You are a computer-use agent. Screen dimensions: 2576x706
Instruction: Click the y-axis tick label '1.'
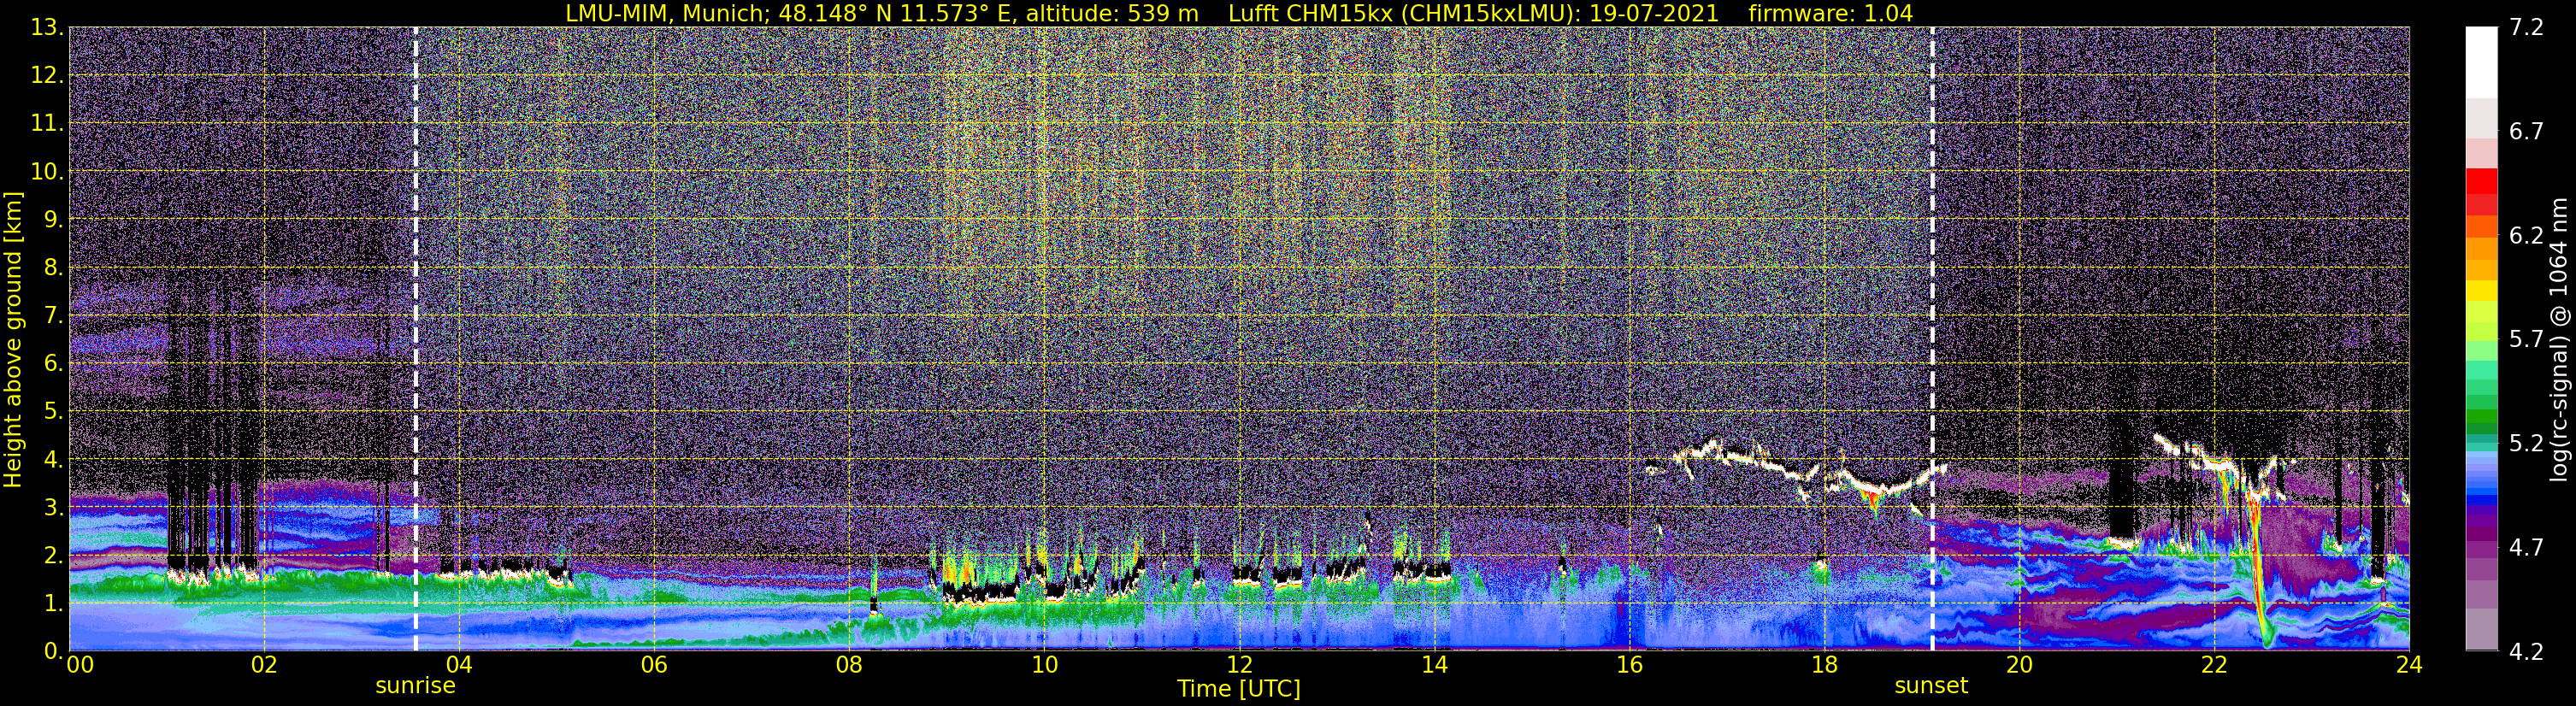[53, 603]
